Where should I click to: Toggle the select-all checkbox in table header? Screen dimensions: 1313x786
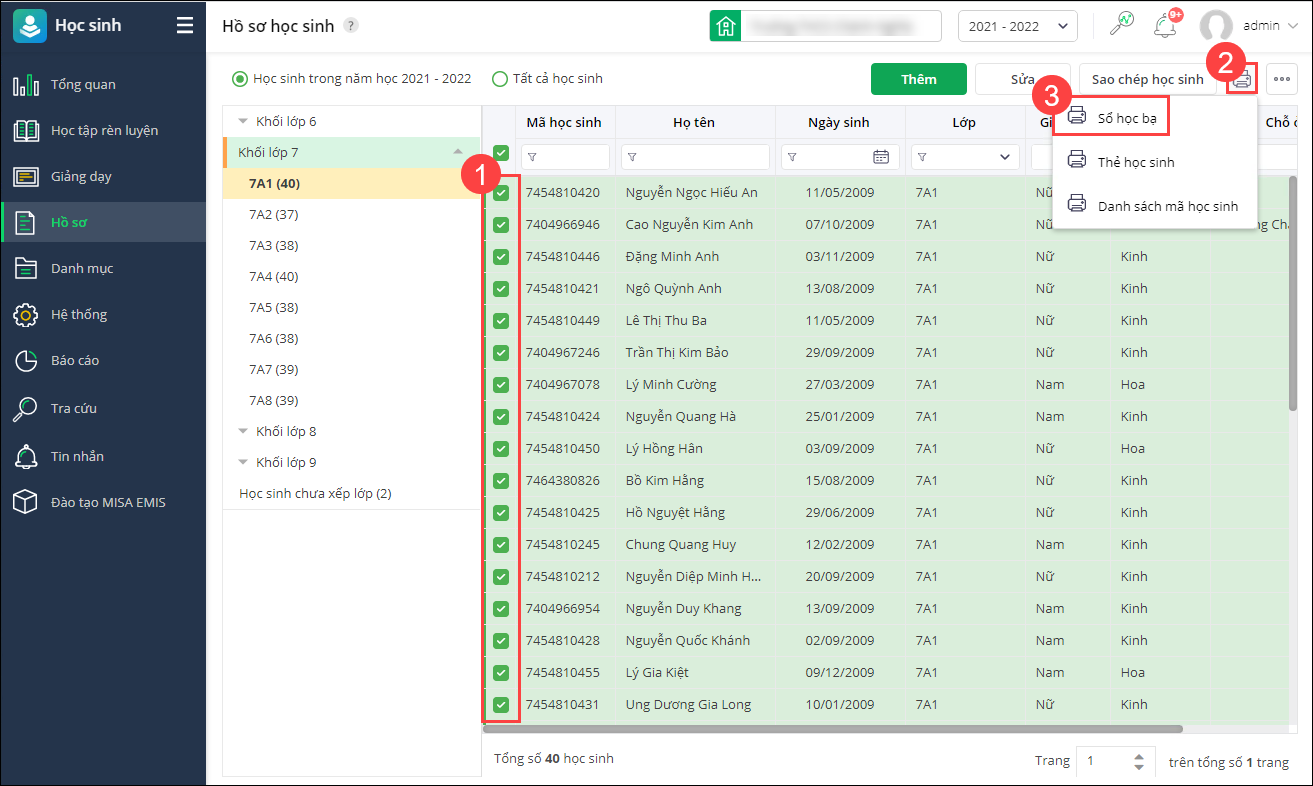501,153
